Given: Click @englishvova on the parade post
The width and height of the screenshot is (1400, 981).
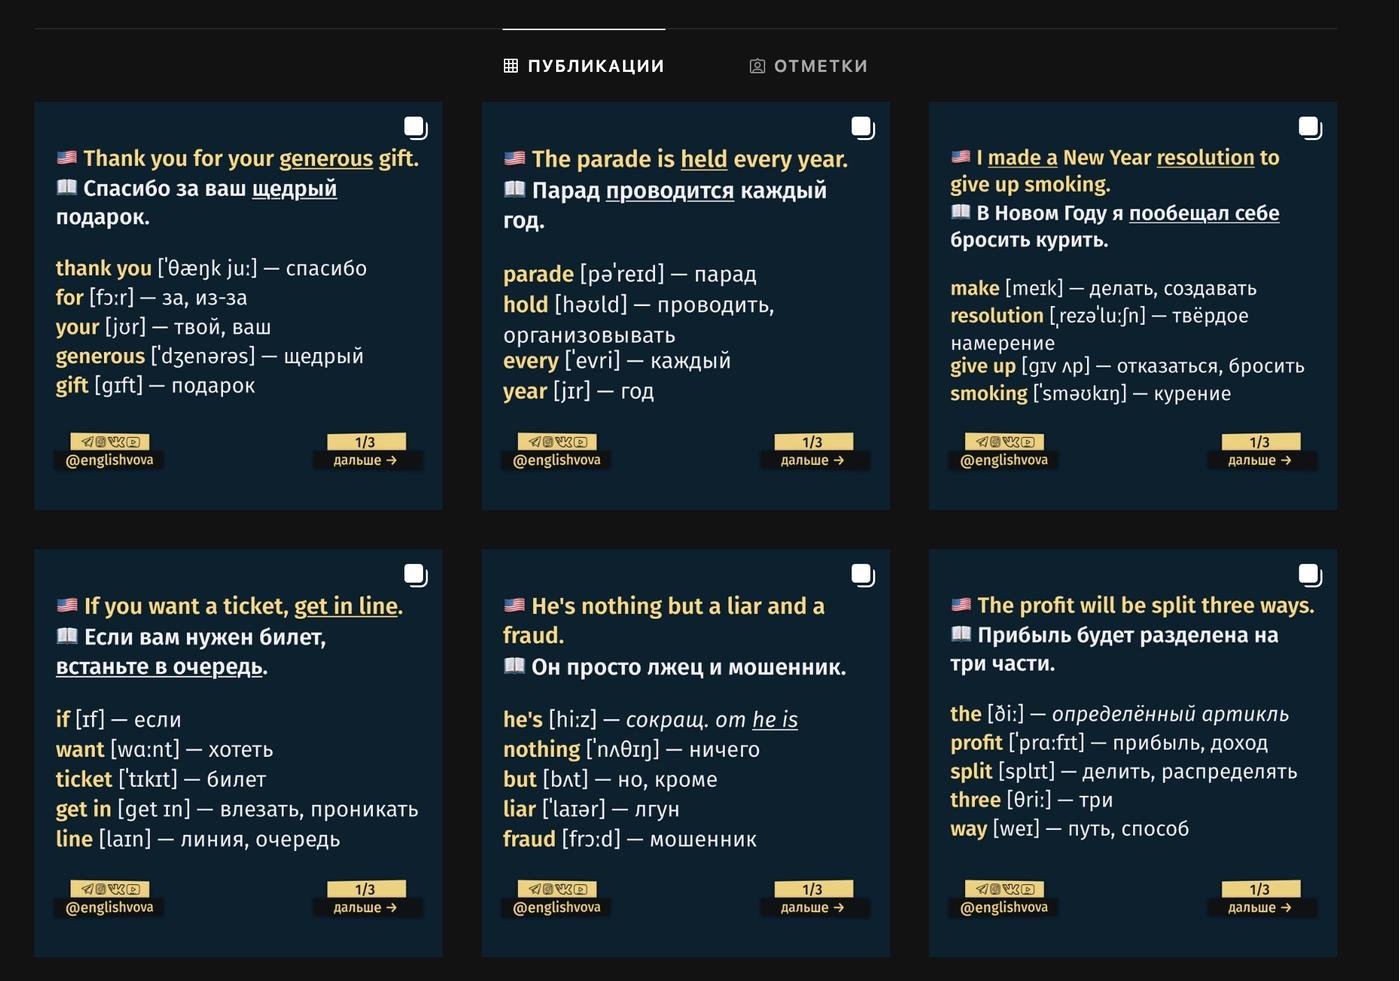Looking at the screenshot, I should tap(557, 461).
